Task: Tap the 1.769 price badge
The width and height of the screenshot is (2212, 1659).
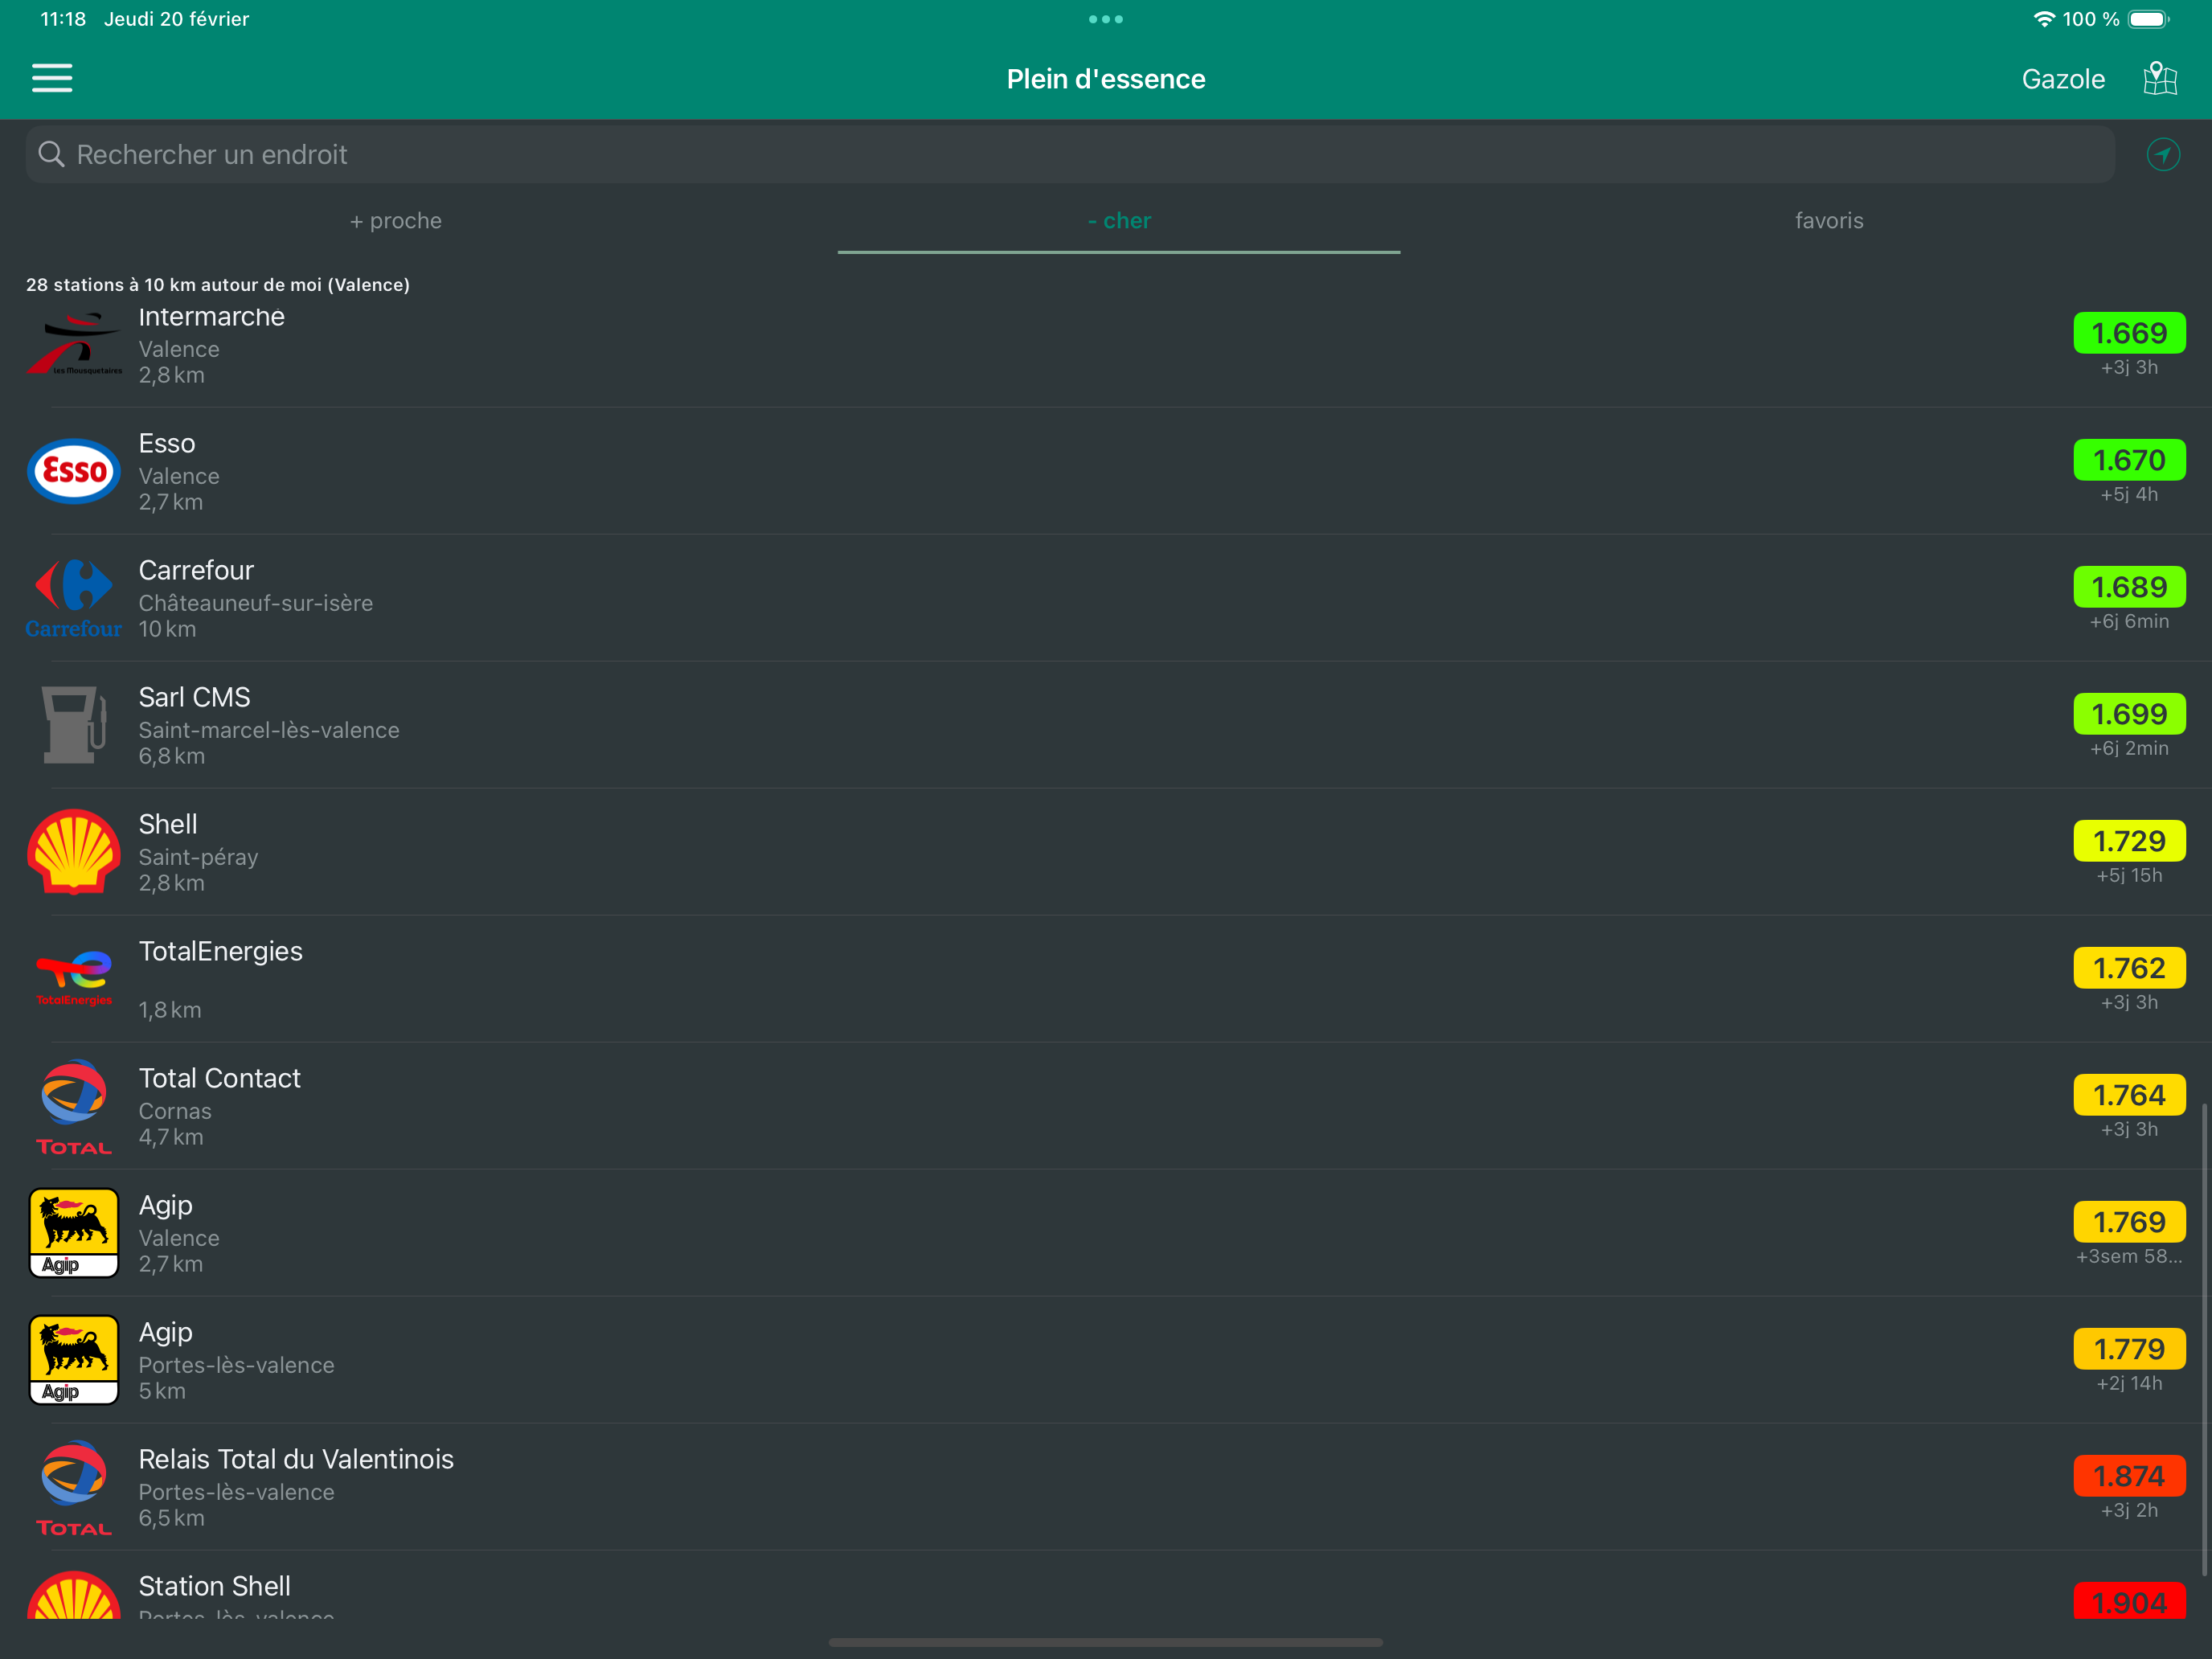Action: (2129, 1222)
